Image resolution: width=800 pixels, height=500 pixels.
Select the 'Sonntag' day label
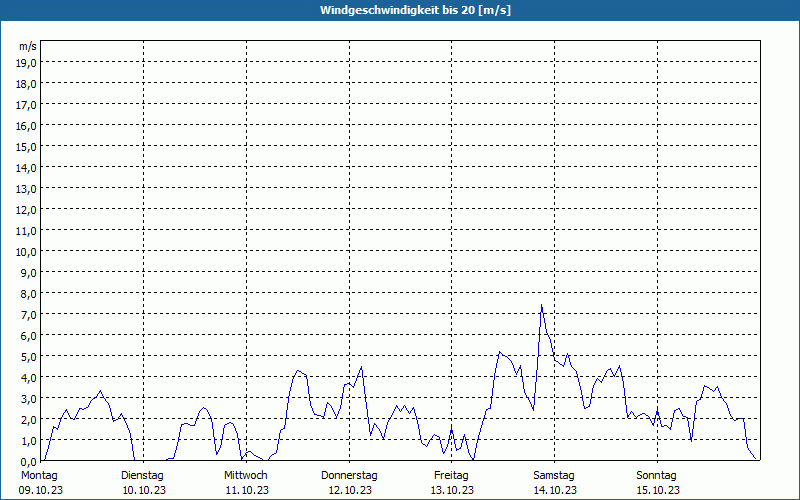pos(657,475)
